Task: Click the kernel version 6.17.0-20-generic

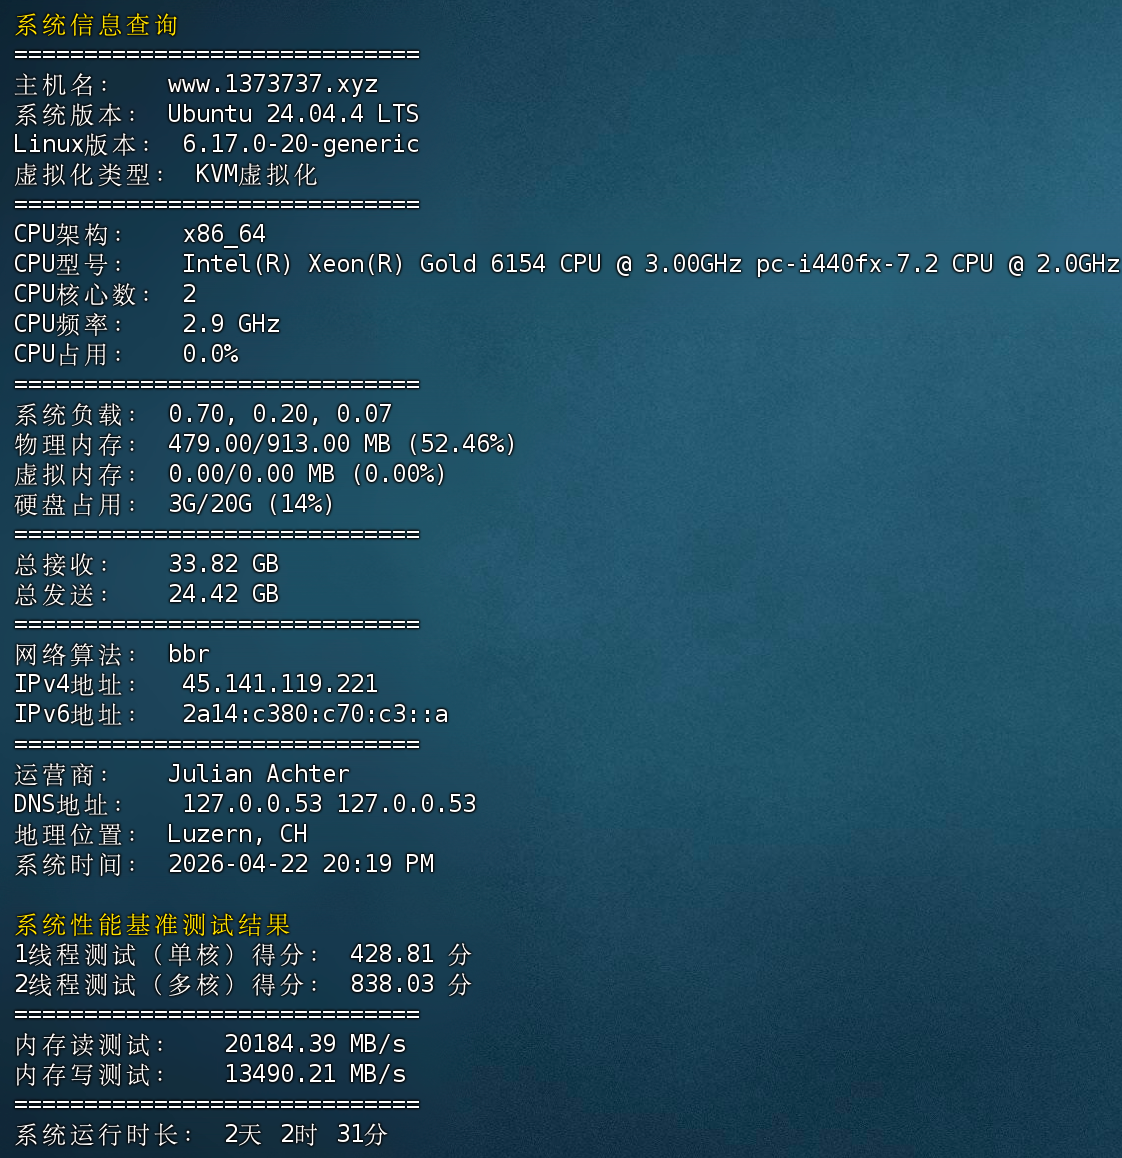Action: [300, 144]
